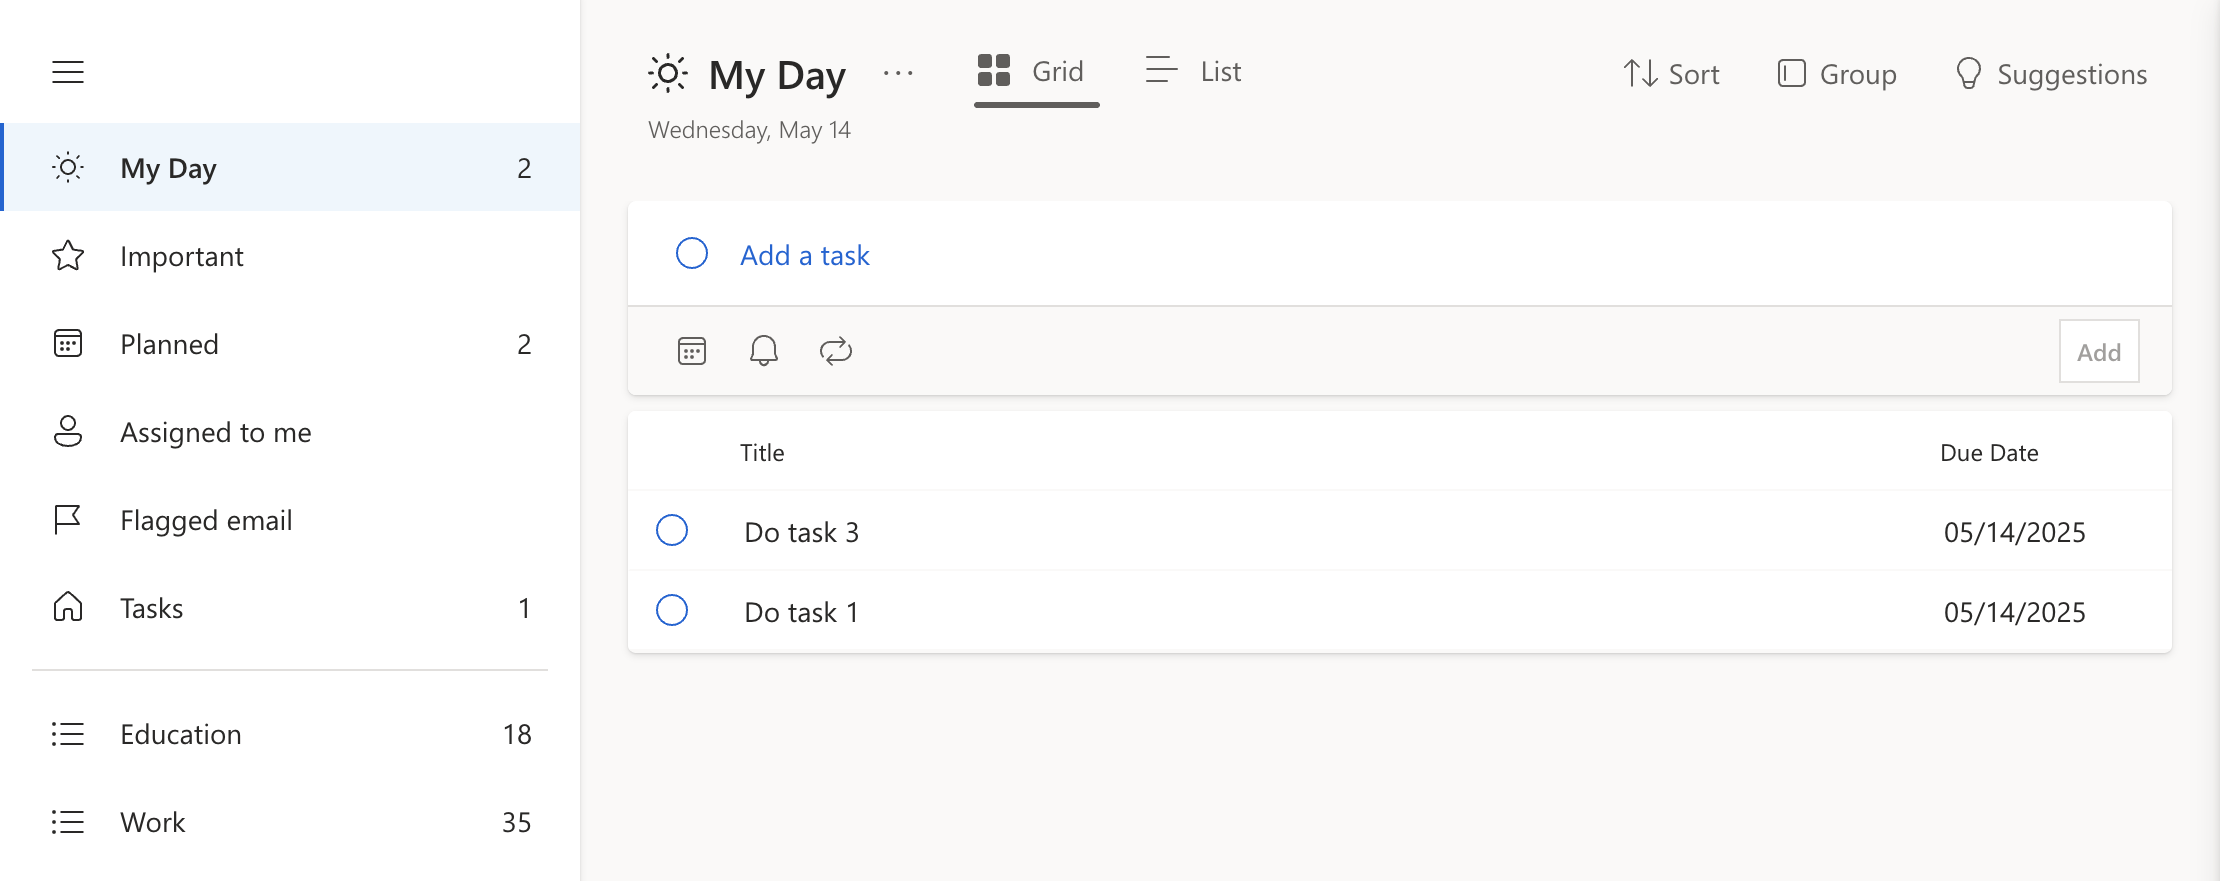2220x881 pixels.
Task: Open My Day more options ellipsis
Action: tap(898, 73)
